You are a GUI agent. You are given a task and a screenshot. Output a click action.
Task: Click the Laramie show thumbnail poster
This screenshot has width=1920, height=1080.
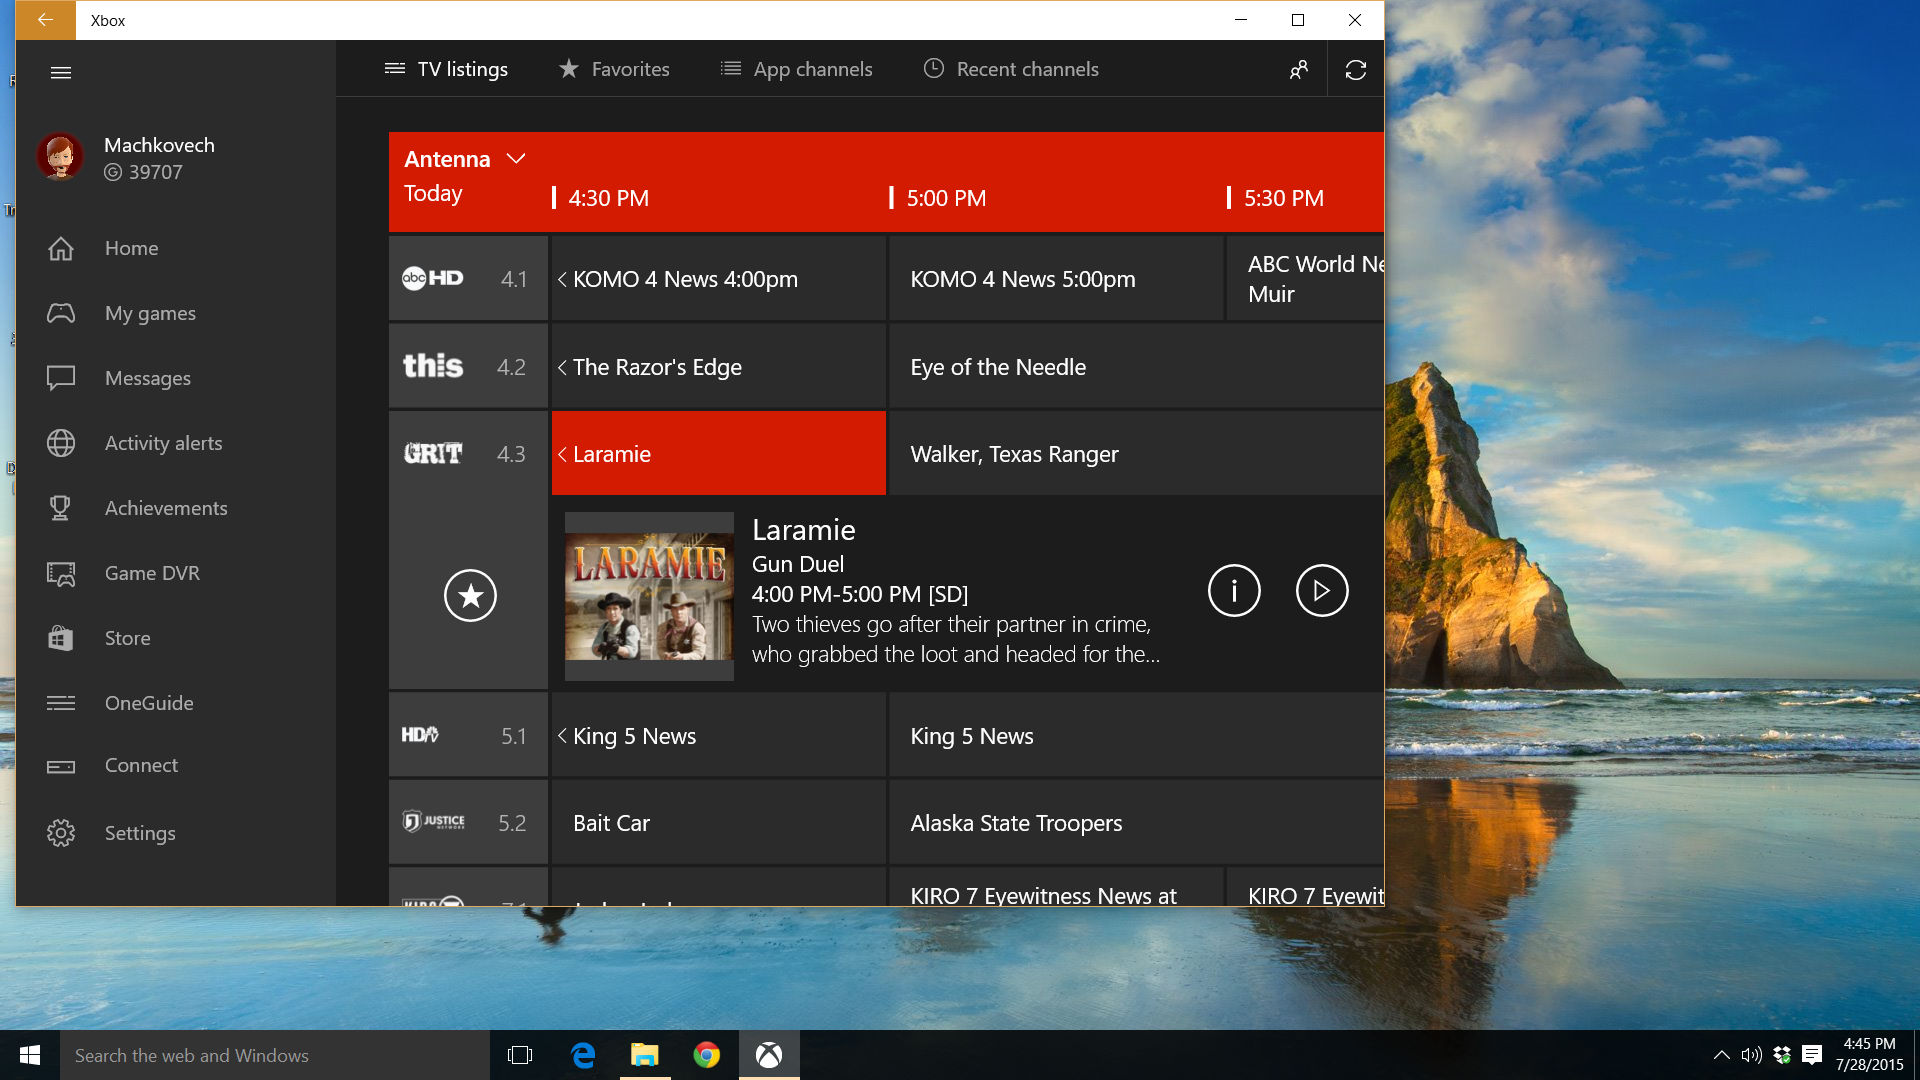648,595
